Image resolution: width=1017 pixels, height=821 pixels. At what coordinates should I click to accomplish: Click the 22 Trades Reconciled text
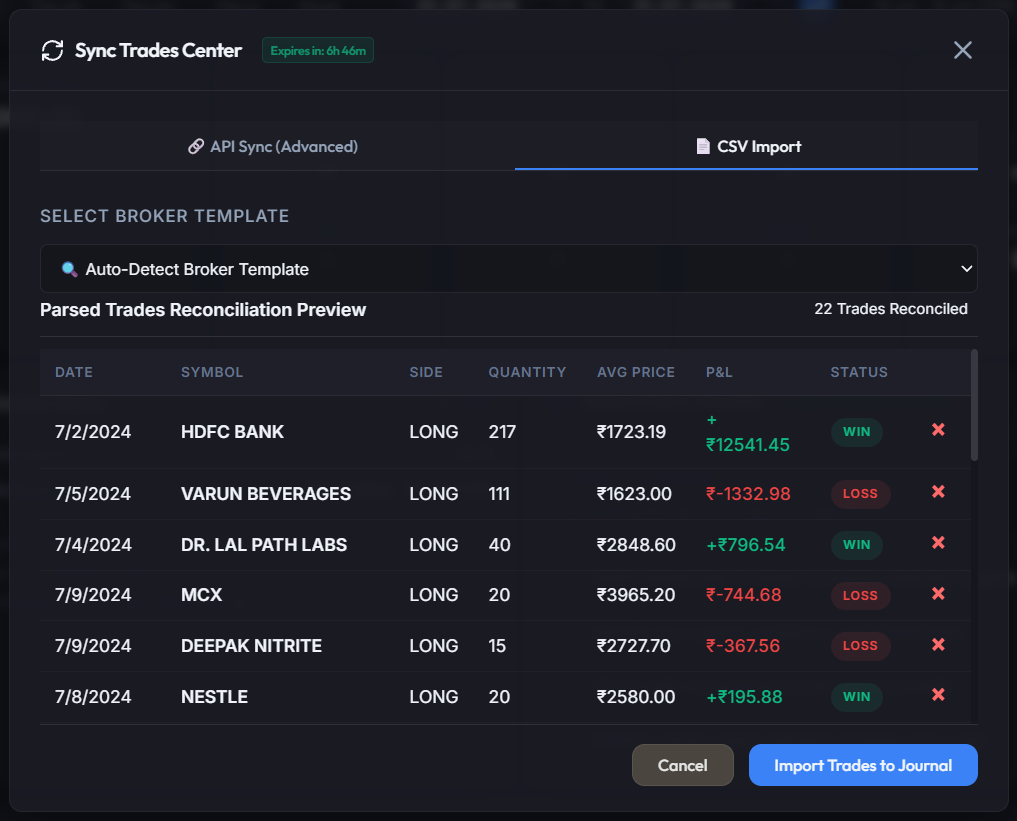pyautogui.click(x=891, y=309)
